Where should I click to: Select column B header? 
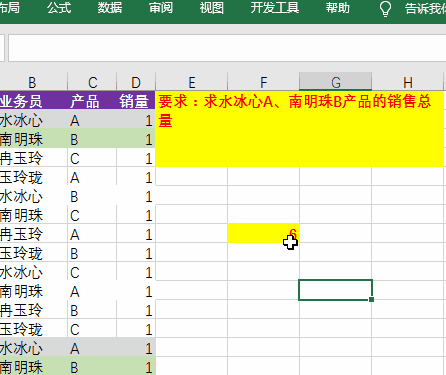point(33,82)
